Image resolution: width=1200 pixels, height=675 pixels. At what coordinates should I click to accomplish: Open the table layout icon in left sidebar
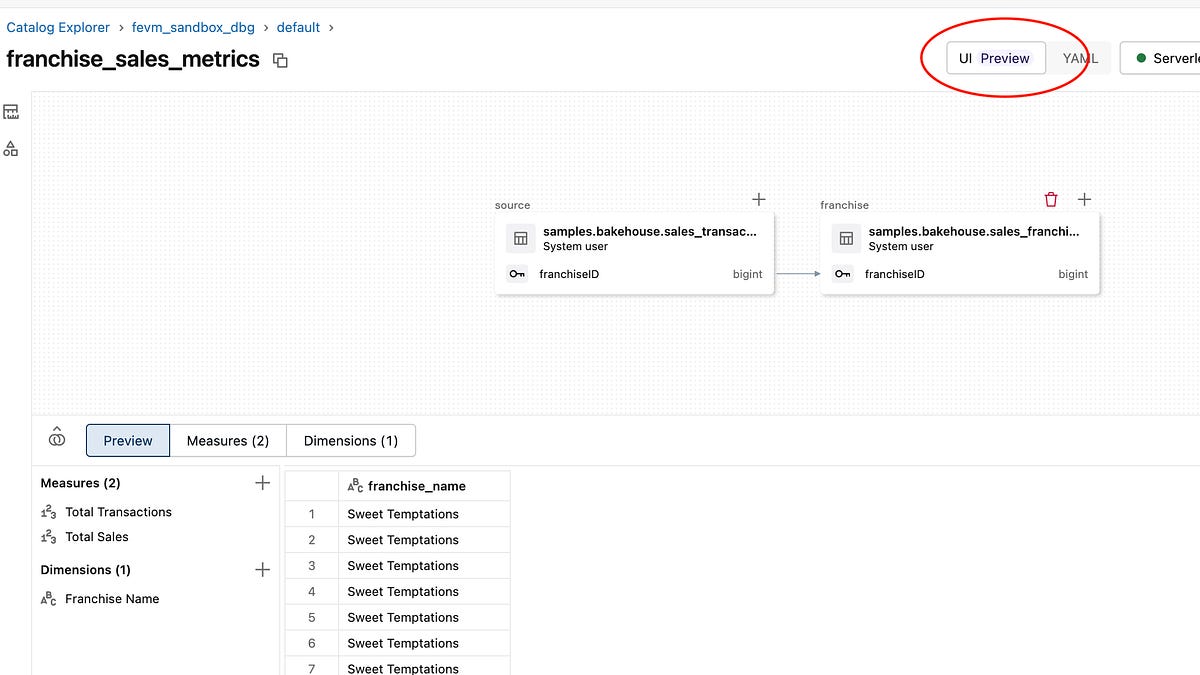11,111
